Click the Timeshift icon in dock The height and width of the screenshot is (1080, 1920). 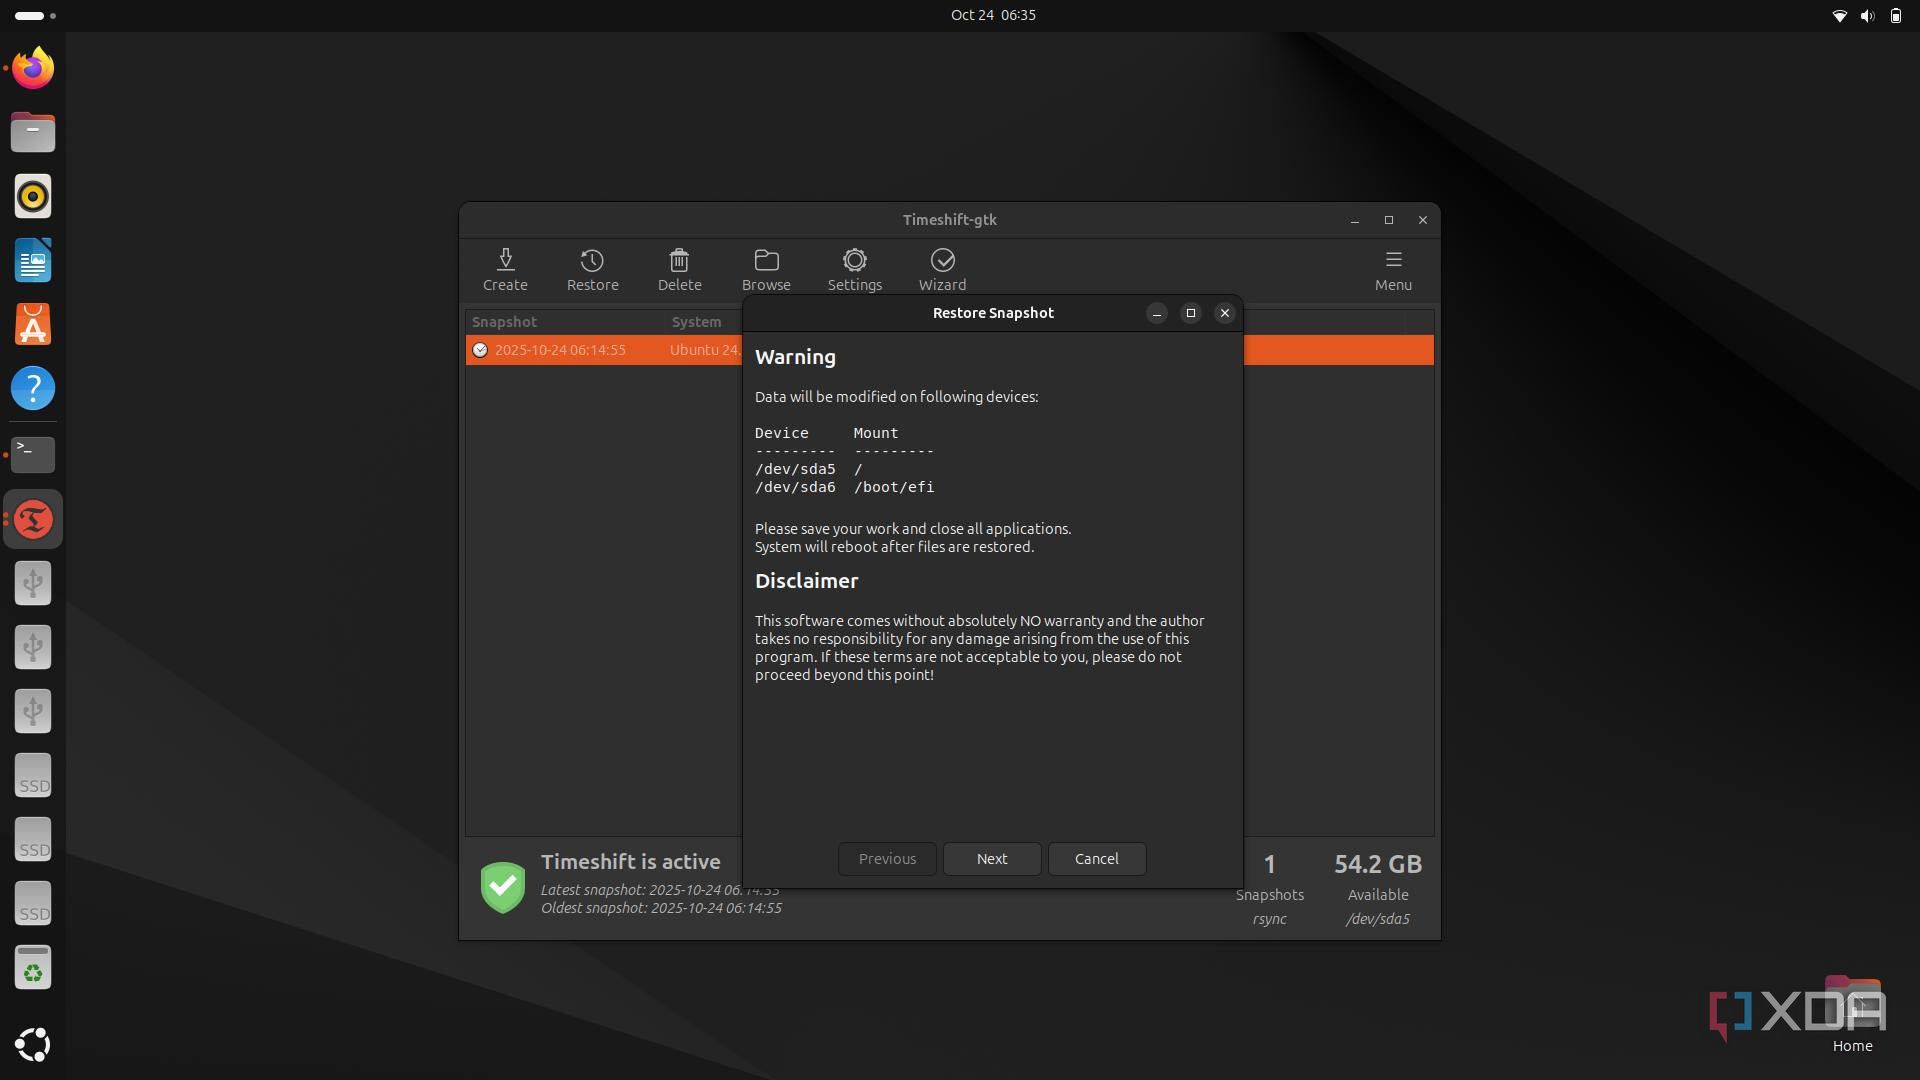(x=33, y=520)
